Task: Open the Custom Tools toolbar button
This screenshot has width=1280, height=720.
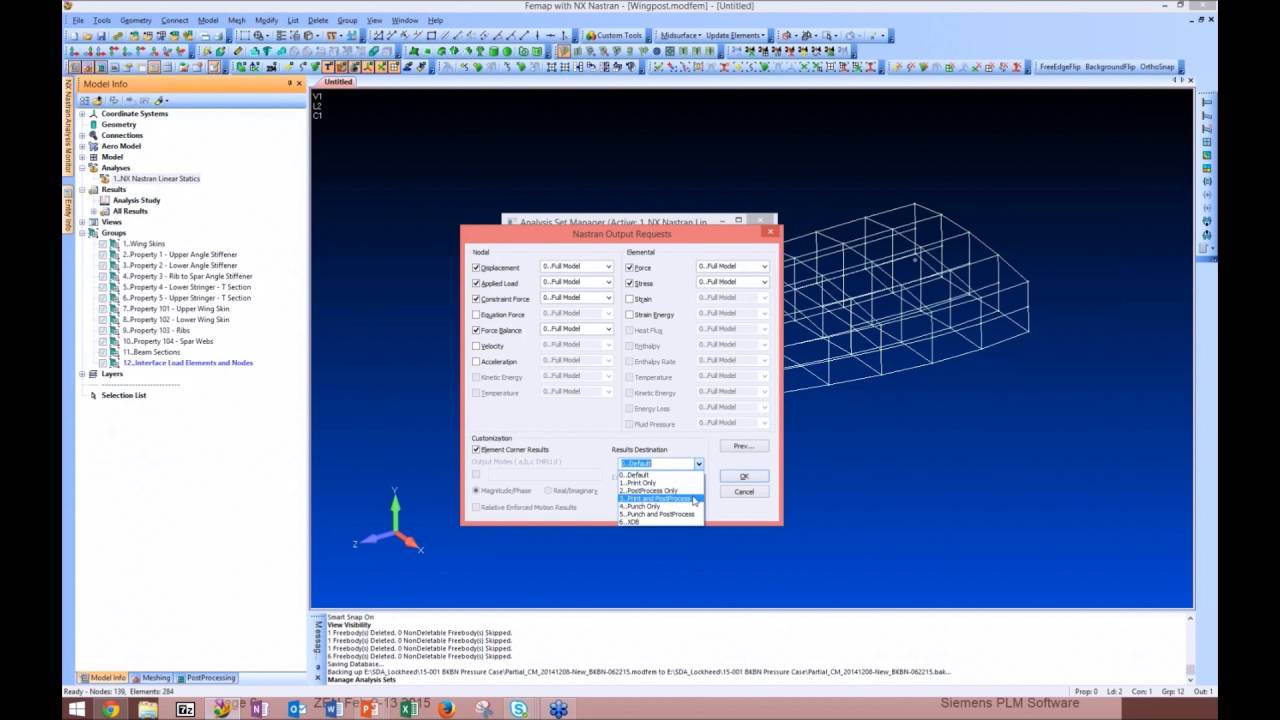Action: point(614,36)
